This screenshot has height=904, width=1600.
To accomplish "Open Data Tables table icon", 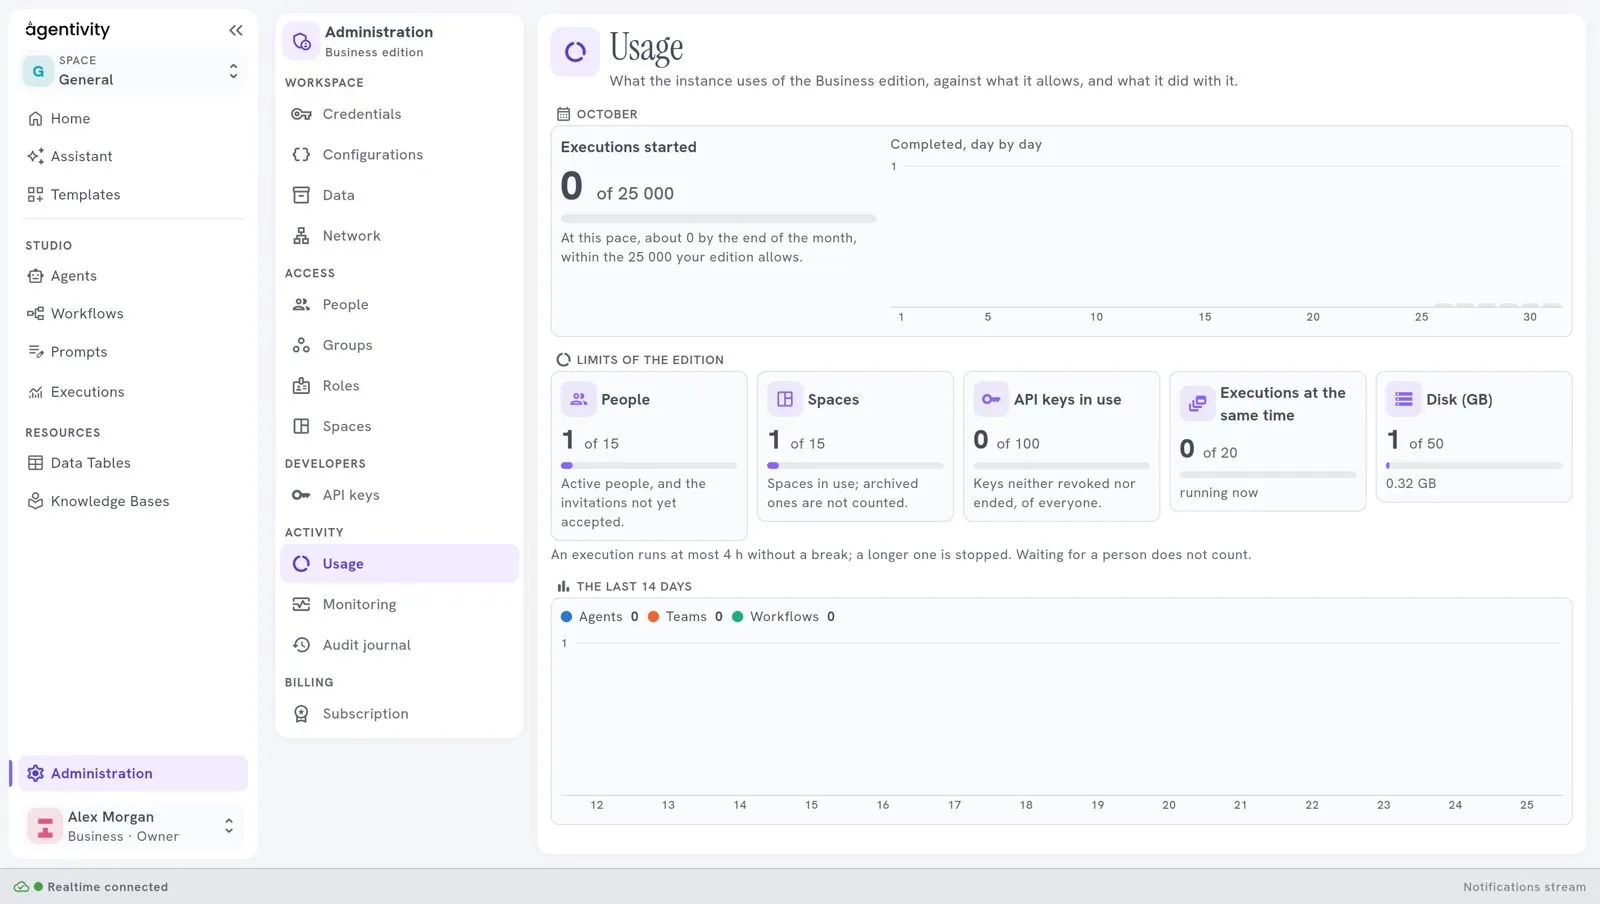I will 35,463.
